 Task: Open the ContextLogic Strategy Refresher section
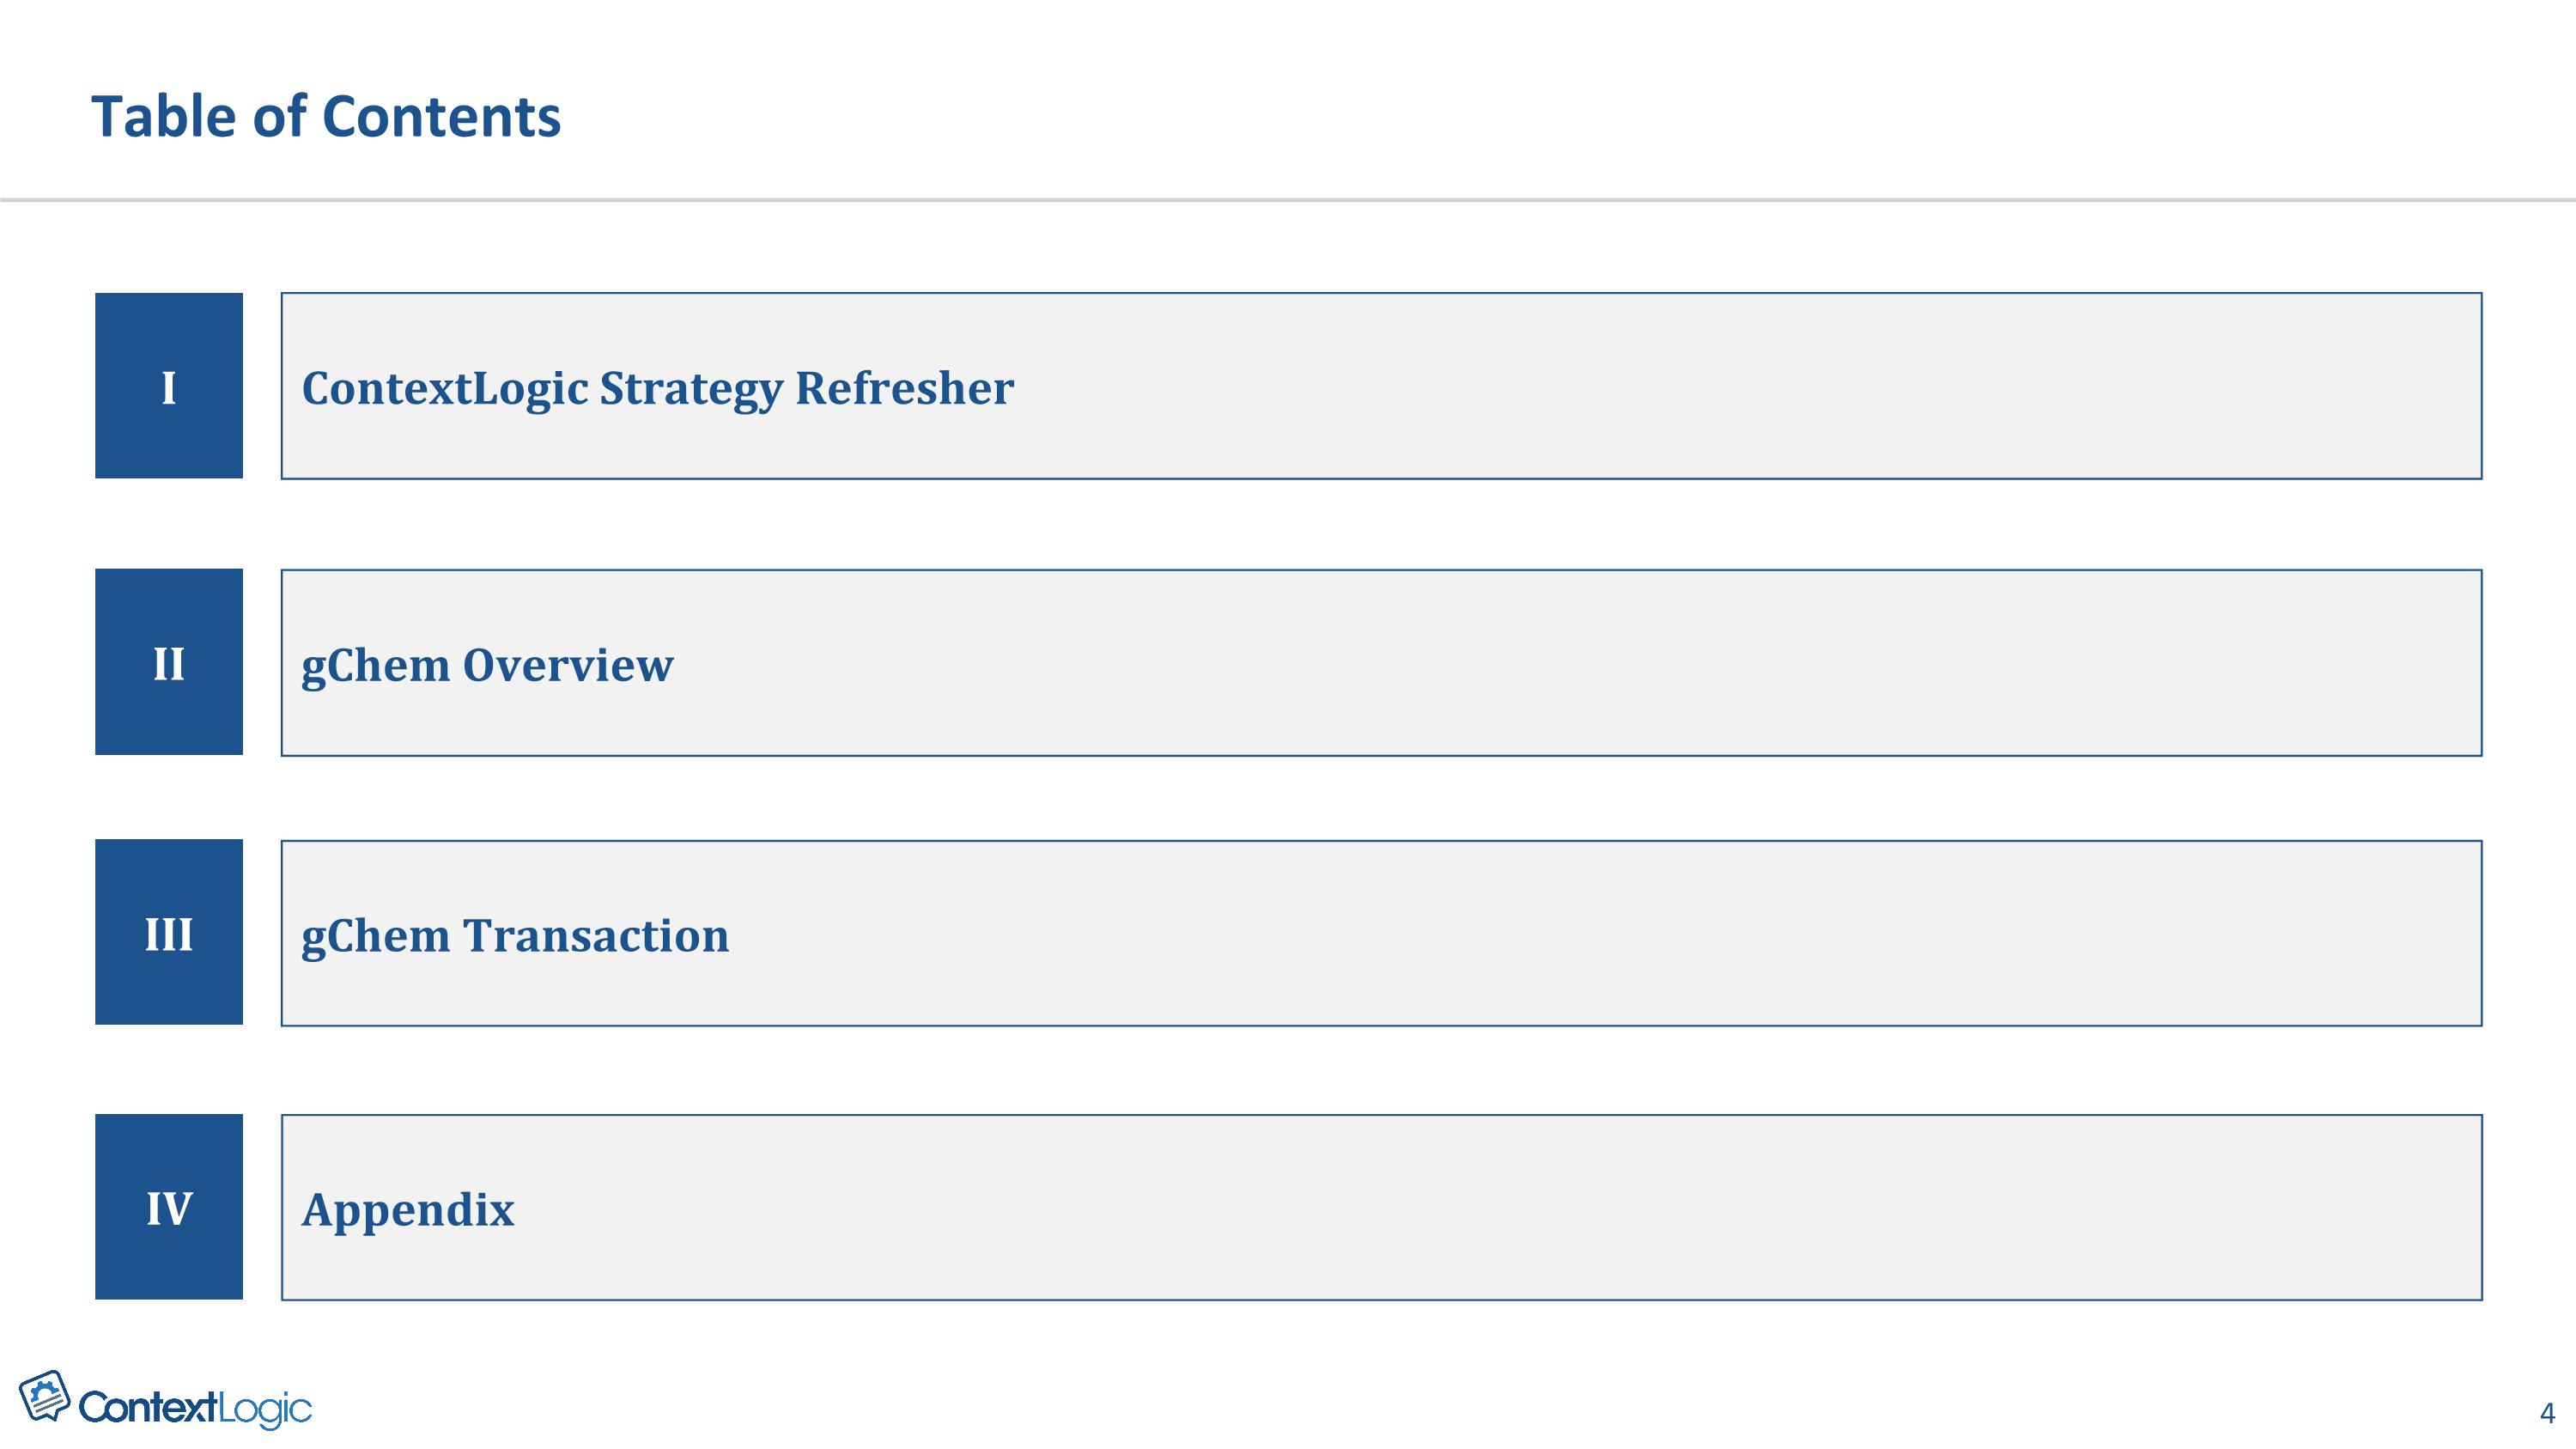[x=1381, y=386]
